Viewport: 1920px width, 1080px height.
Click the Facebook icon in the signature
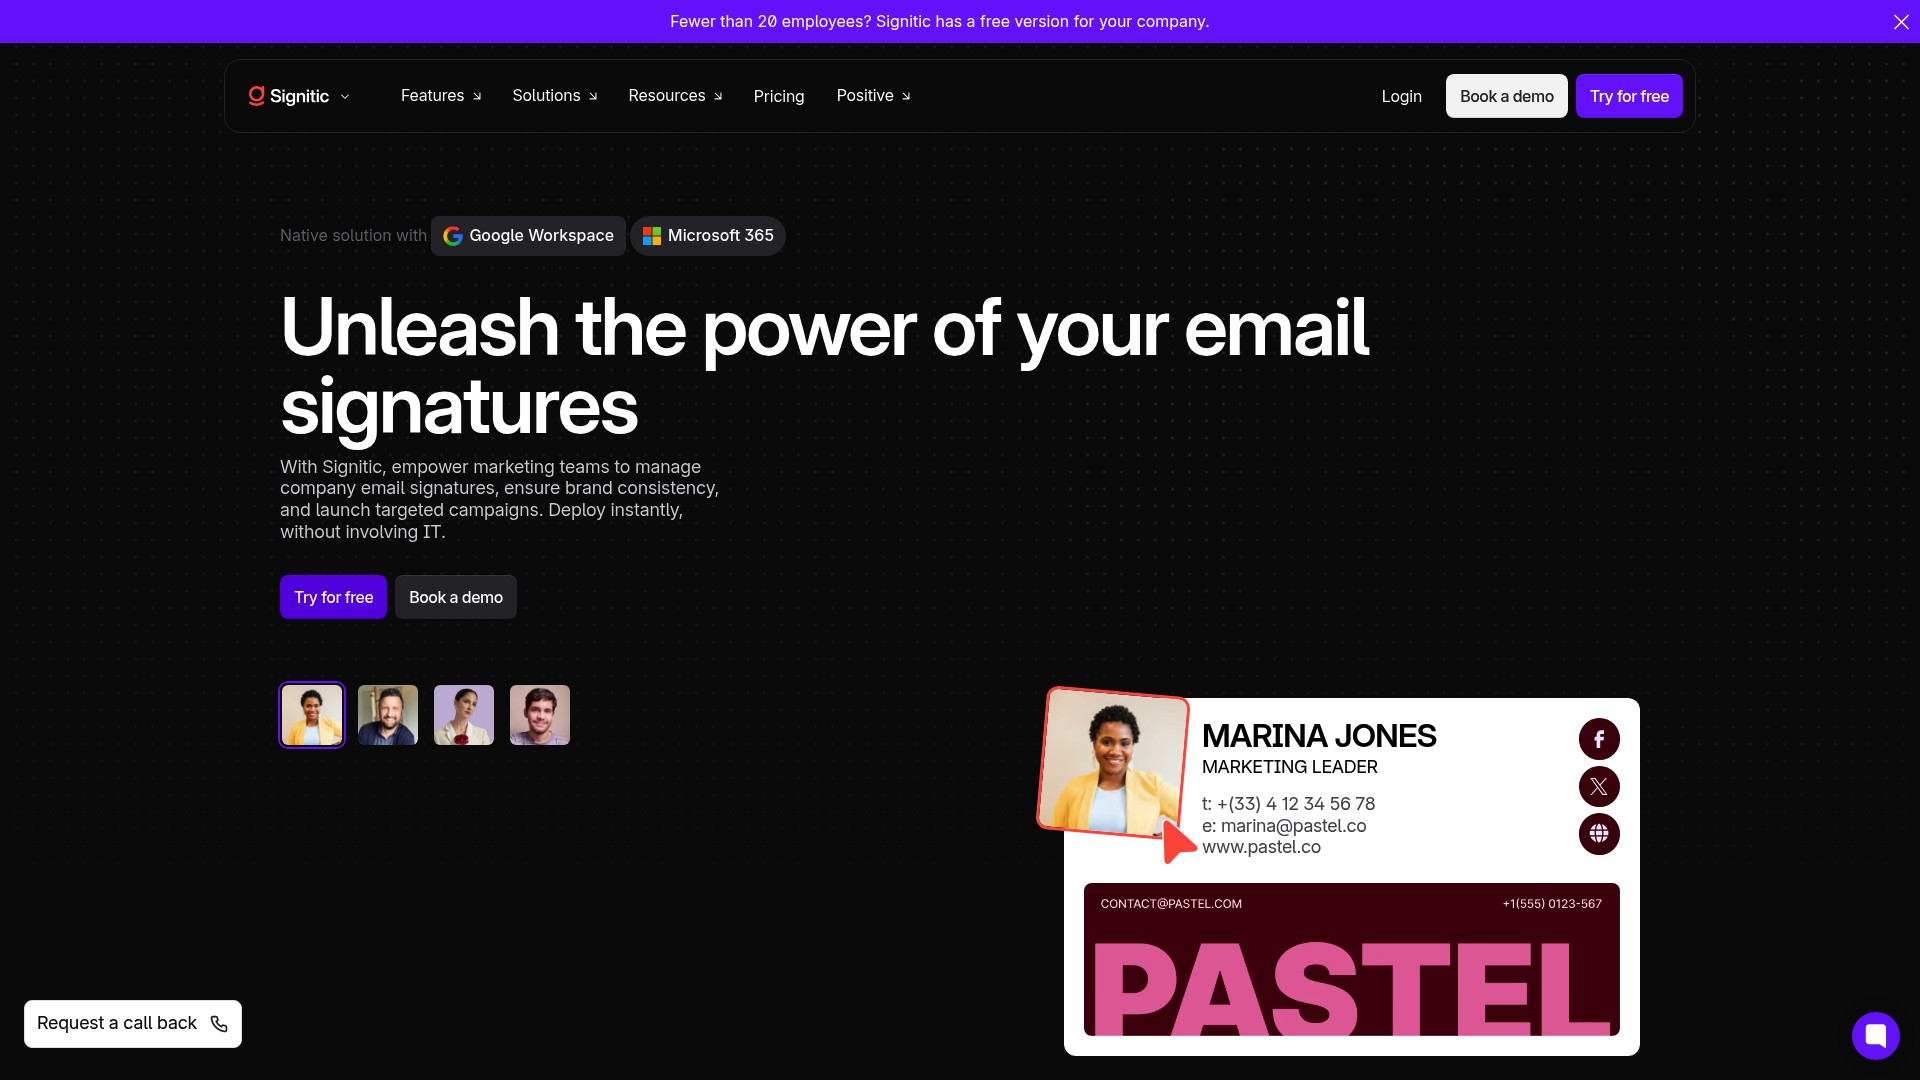tap(1599, 739)
